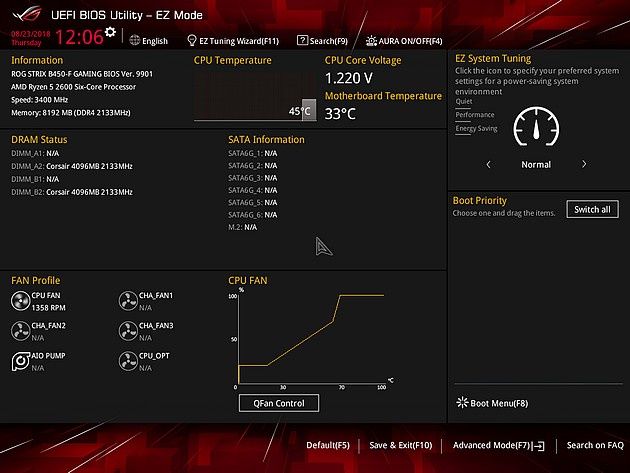The image size is (630, 473).
Task: Open EZ Tuning Wizard
Action: coord(233,41)
